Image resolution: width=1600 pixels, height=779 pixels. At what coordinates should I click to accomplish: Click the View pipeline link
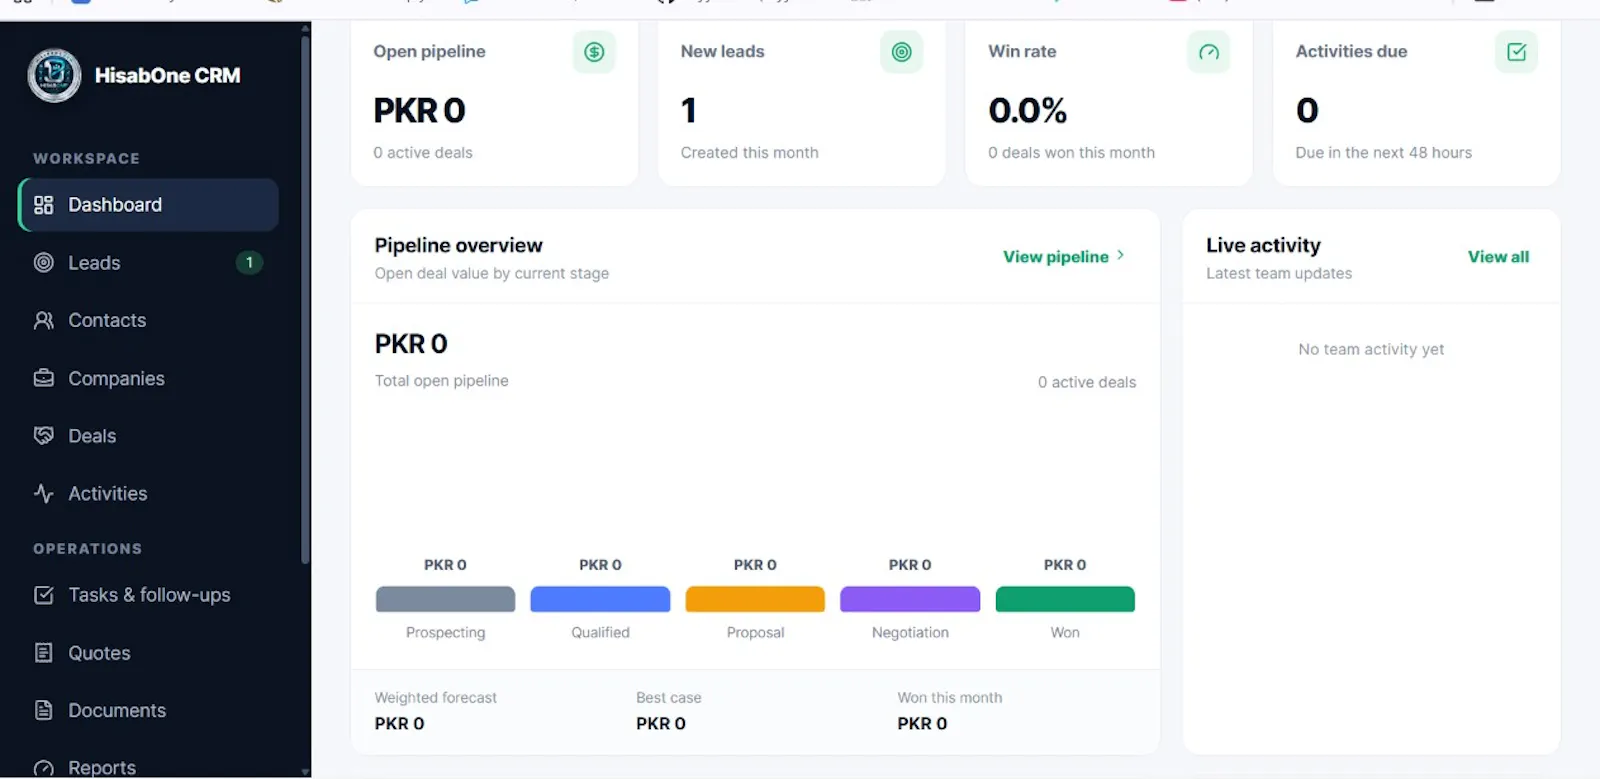point(1064,257)
